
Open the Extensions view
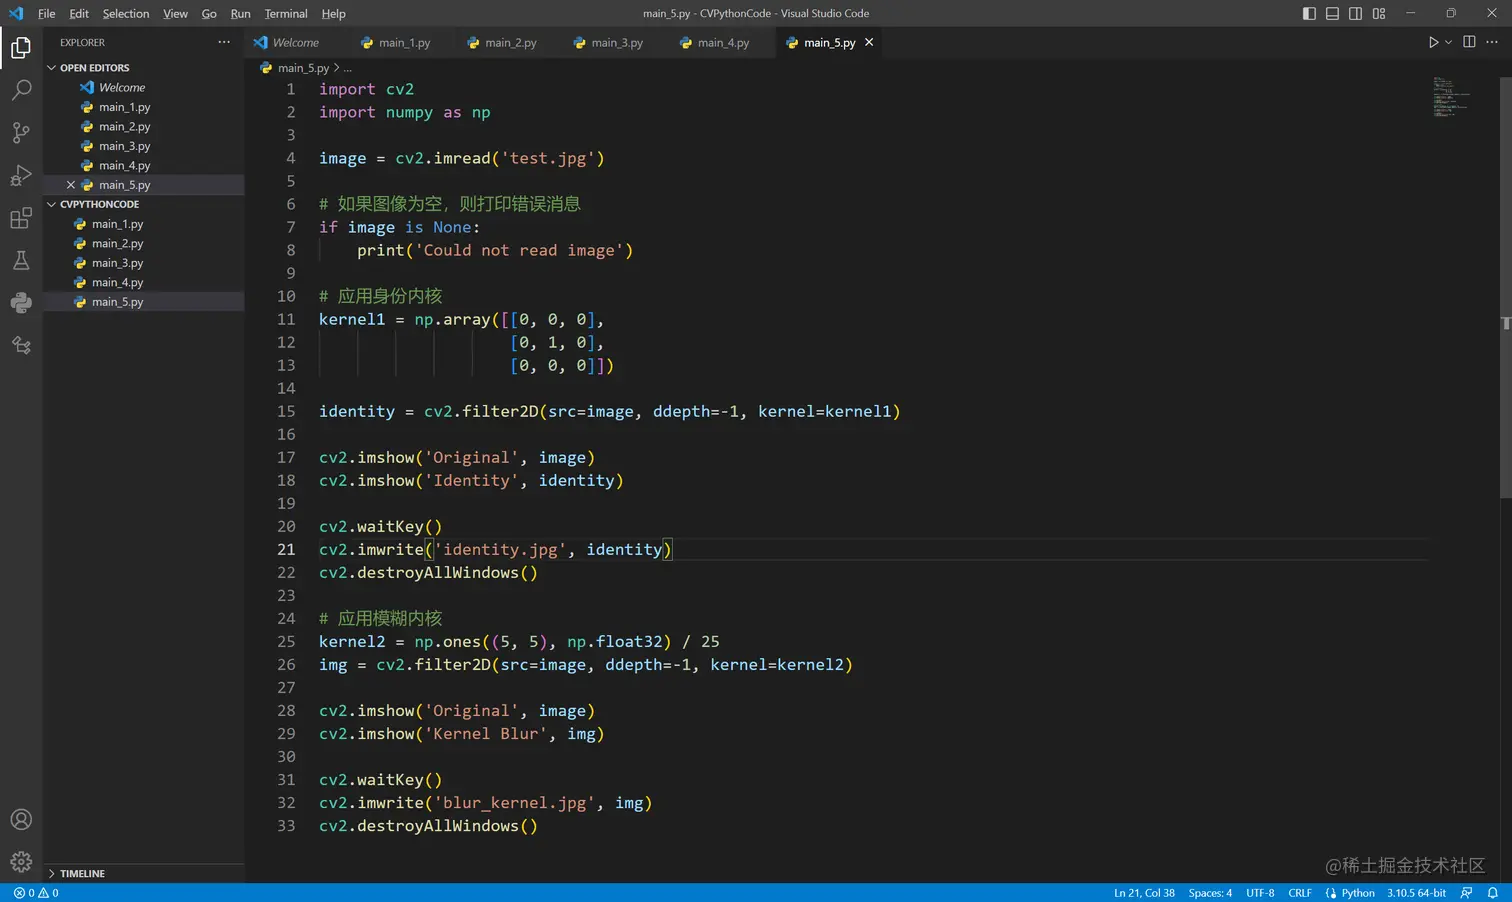pyautogui.click(x=21, y=218)
